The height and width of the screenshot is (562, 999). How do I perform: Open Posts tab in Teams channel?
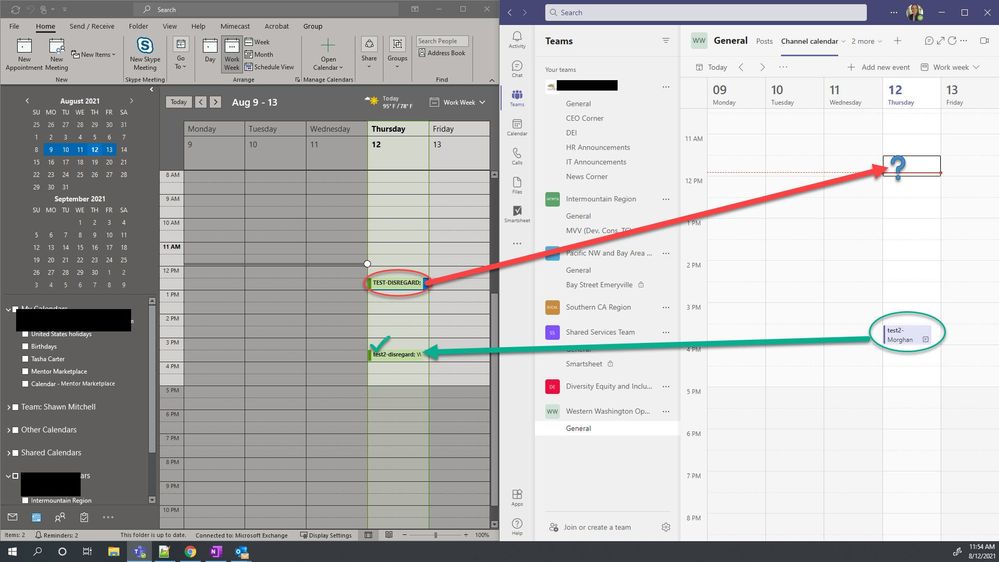pyautogui.click(x=764, y=41)
